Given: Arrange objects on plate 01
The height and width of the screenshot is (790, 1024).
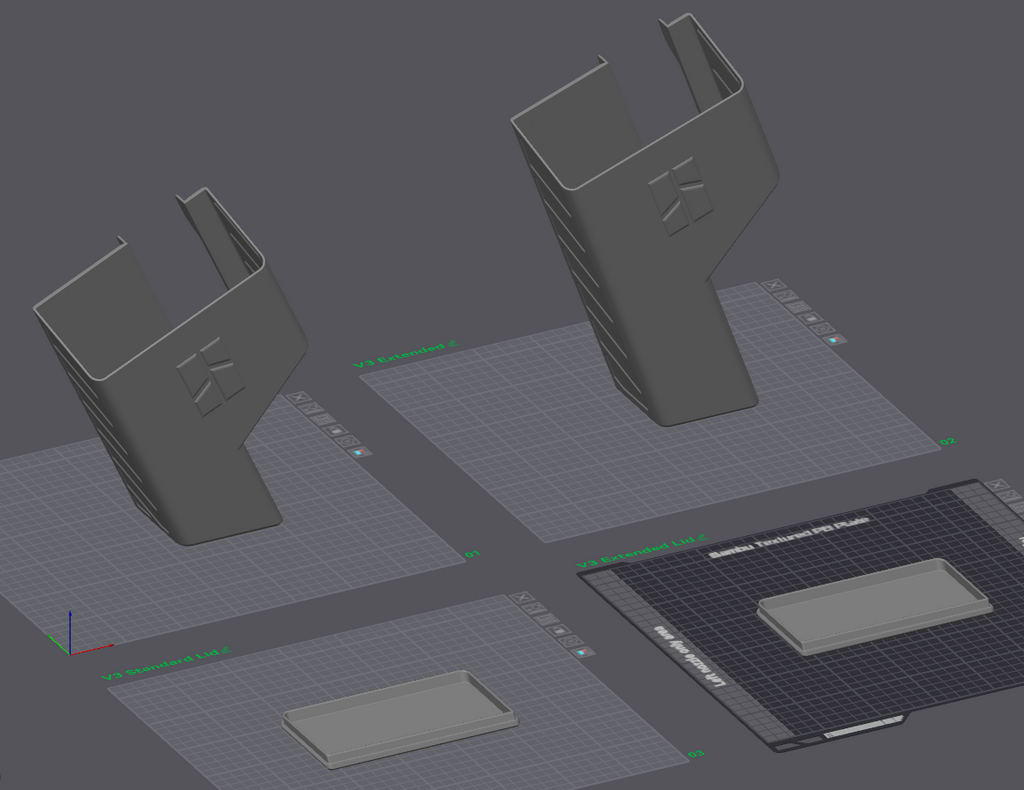Looking at the screenshot, I should point(325,419).
